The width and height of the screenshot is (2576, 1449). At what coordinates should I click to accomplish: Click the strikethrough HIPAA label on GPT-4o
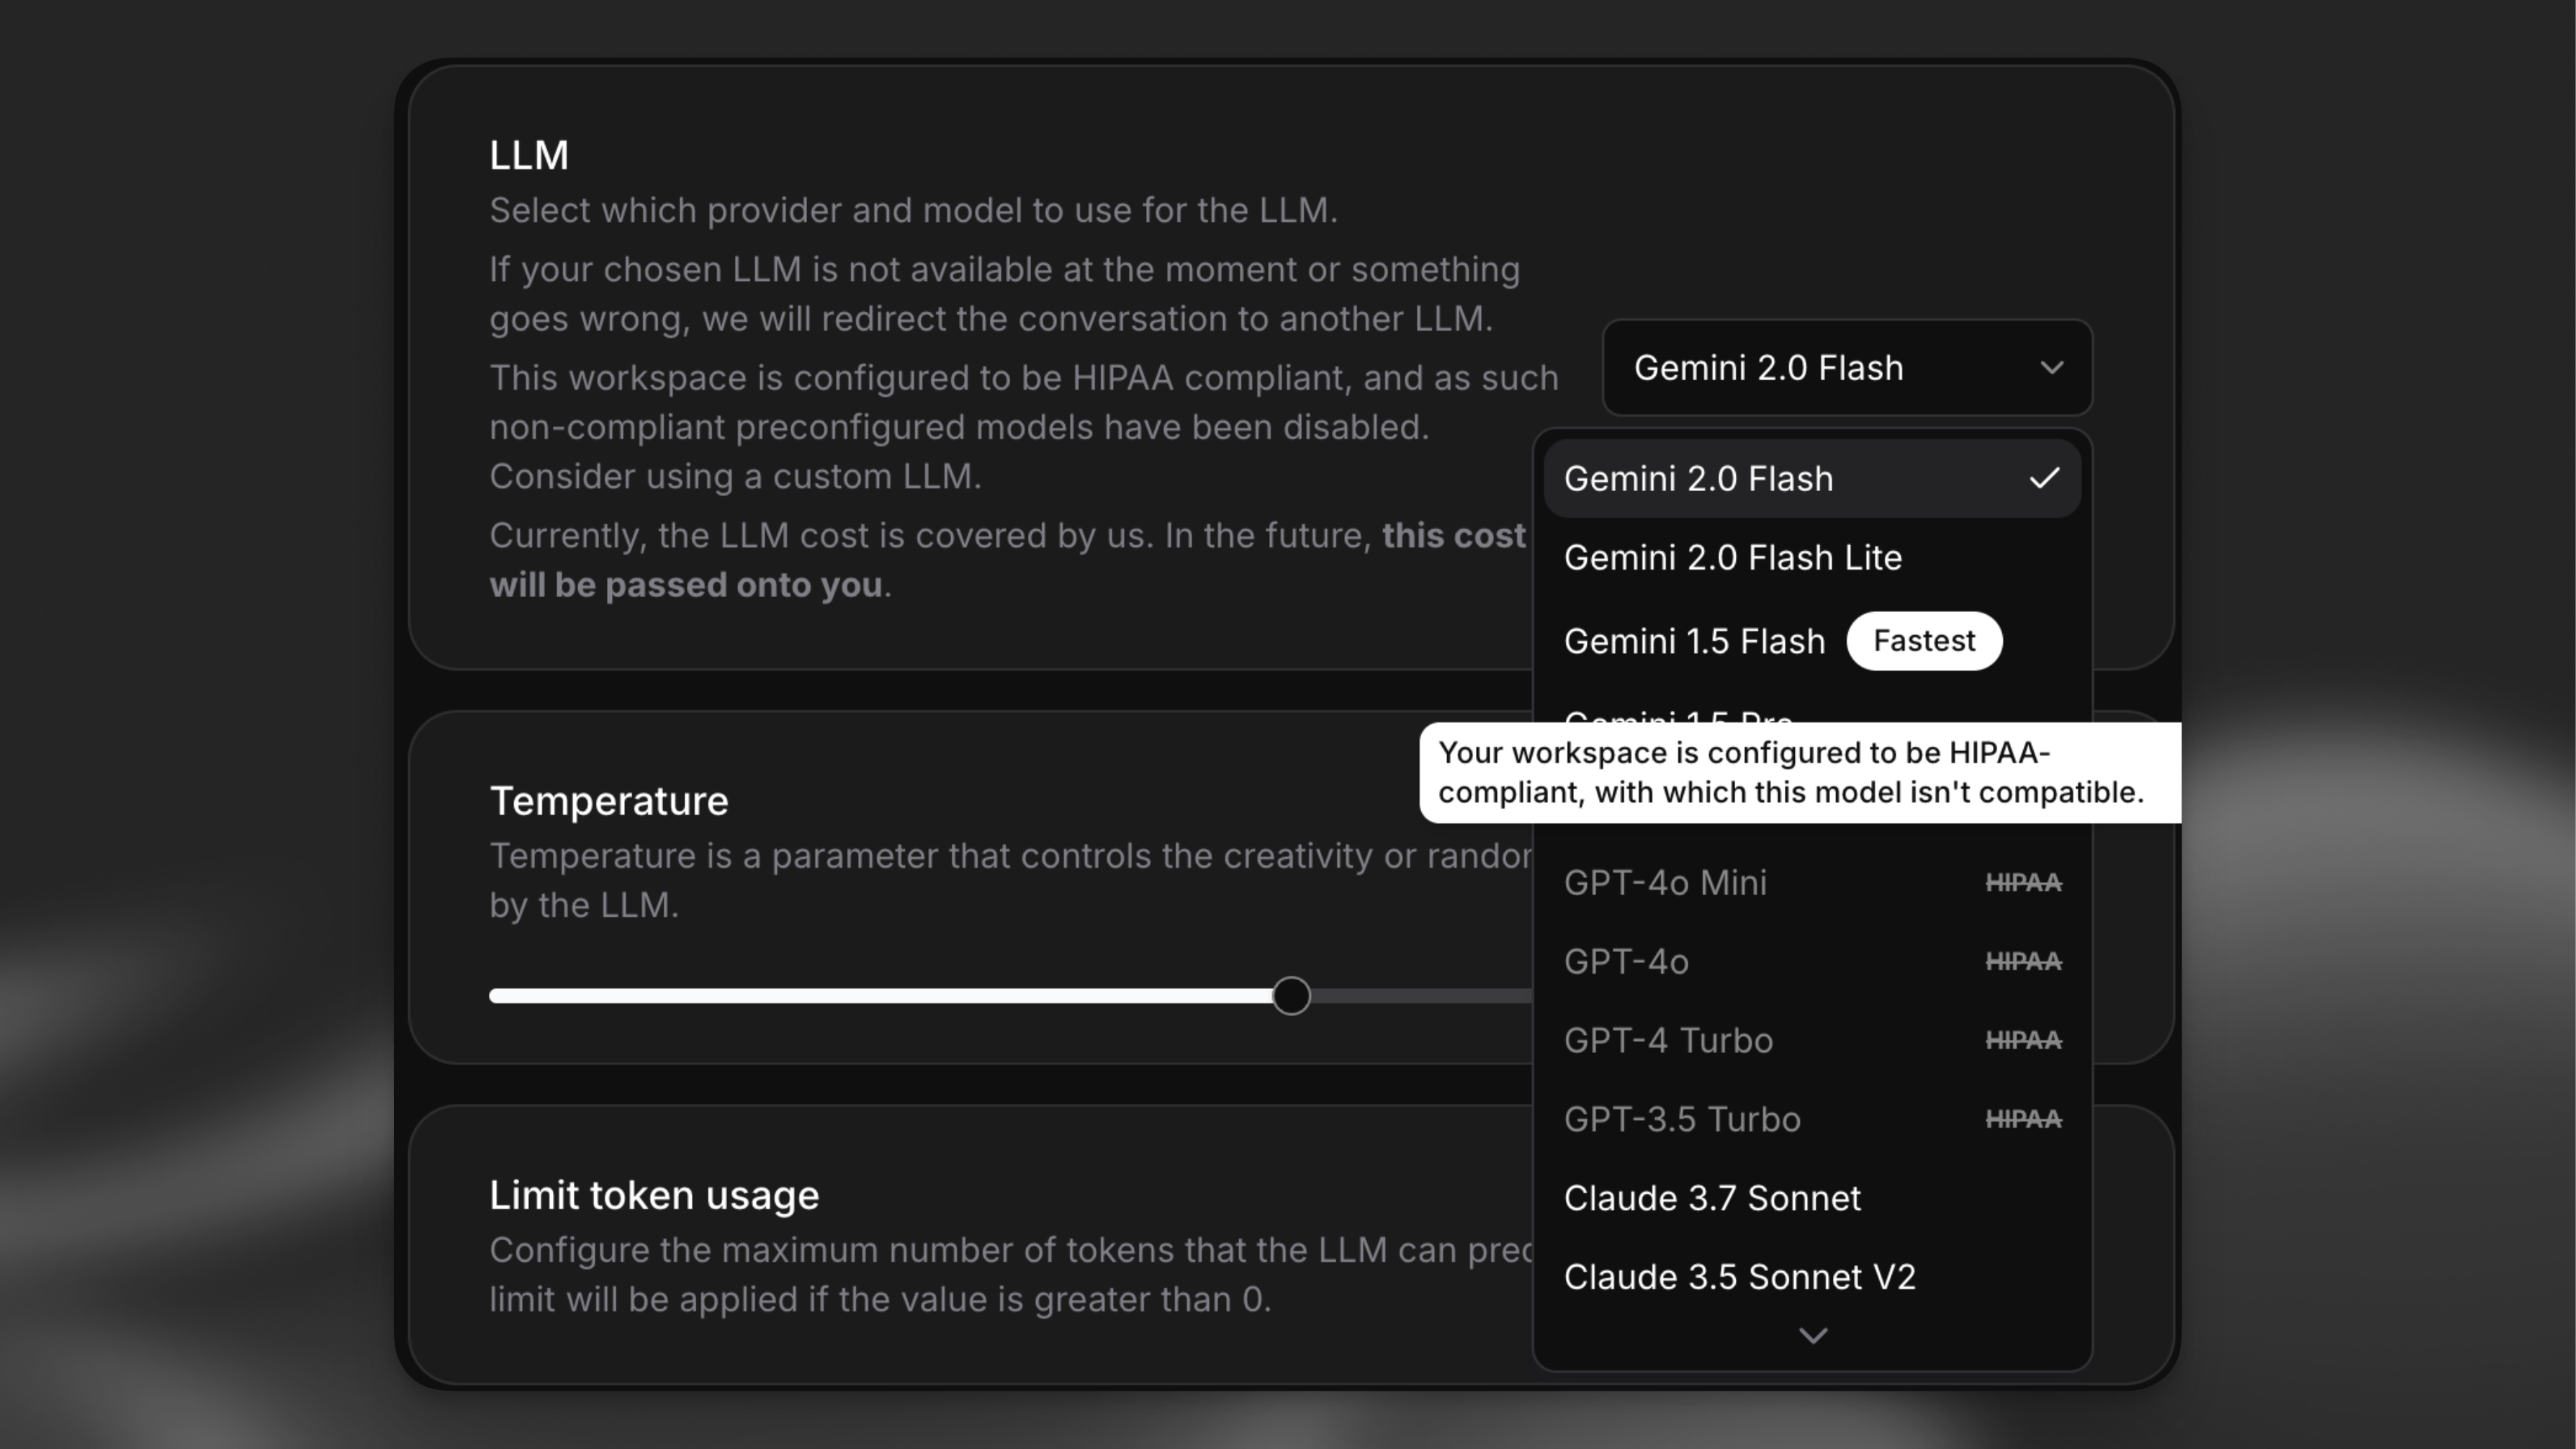coord(2022,961)
